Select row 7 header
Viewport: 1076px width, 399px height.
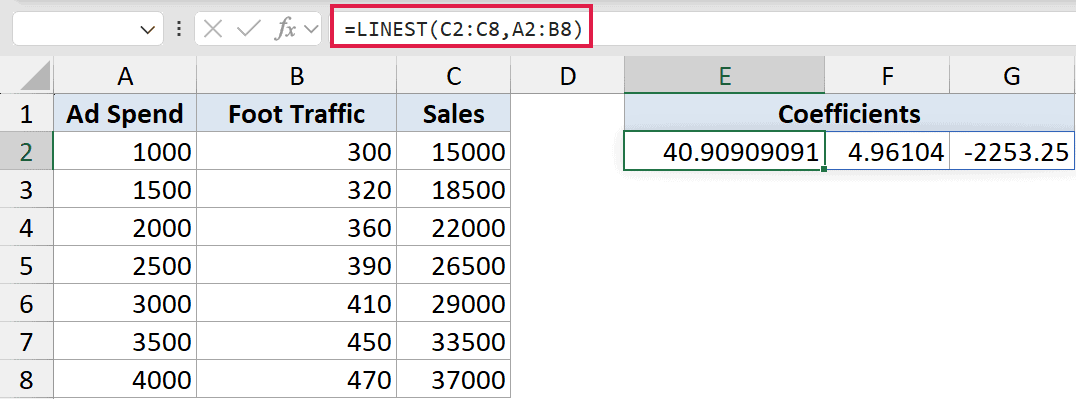click(26, 341)
